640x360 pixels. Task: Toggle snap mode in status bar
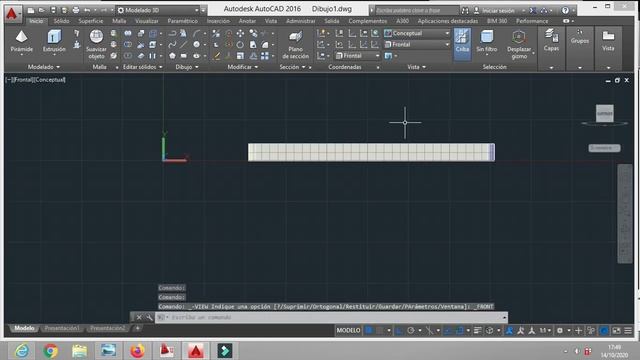click(x=380, y=330)
